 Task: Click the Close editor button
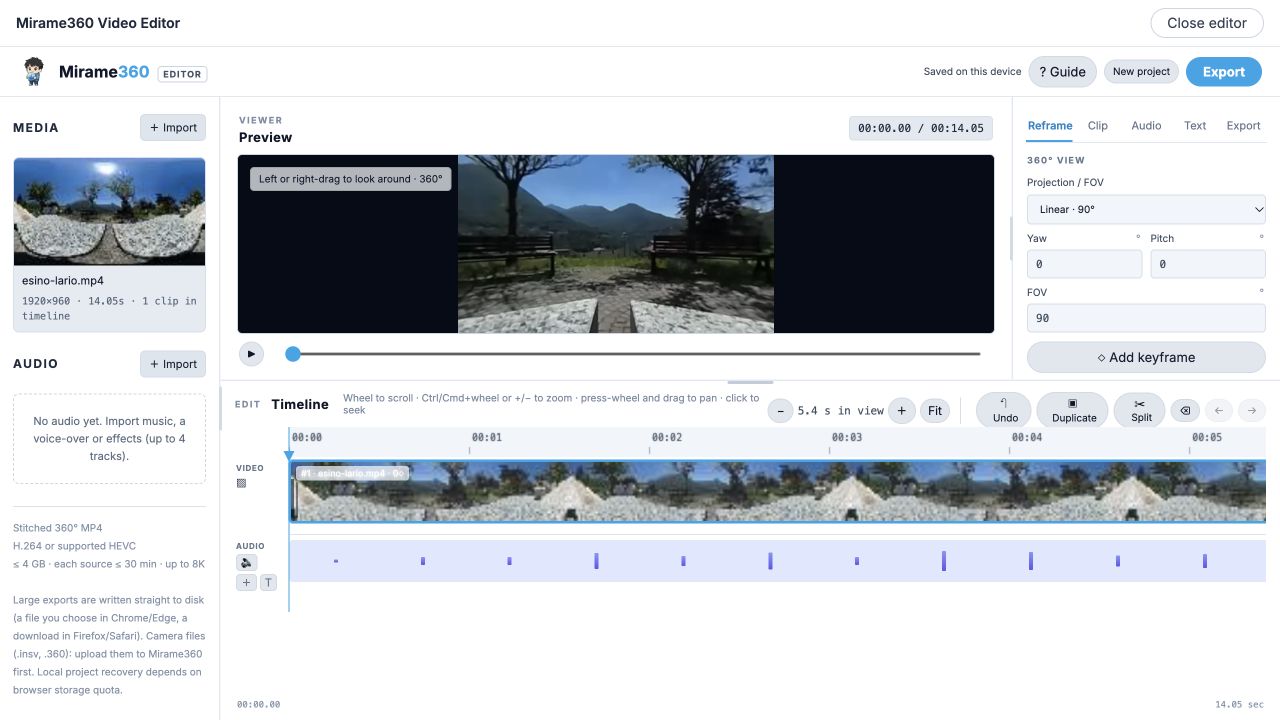(x=1207, y=23)
